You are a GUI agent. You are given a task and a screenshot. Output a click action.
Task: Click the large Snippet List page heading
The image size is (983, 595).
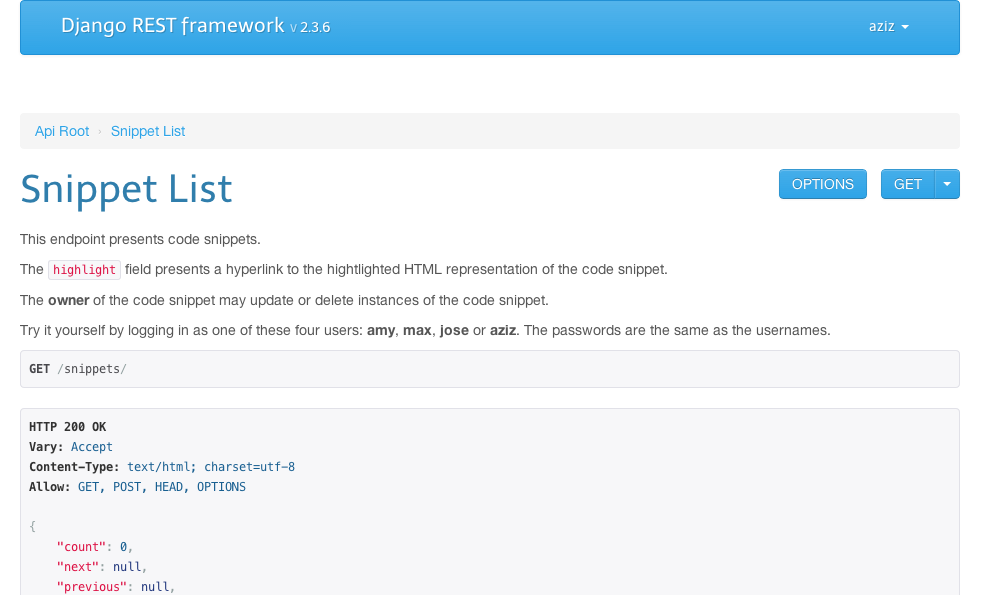pos(126,189)
